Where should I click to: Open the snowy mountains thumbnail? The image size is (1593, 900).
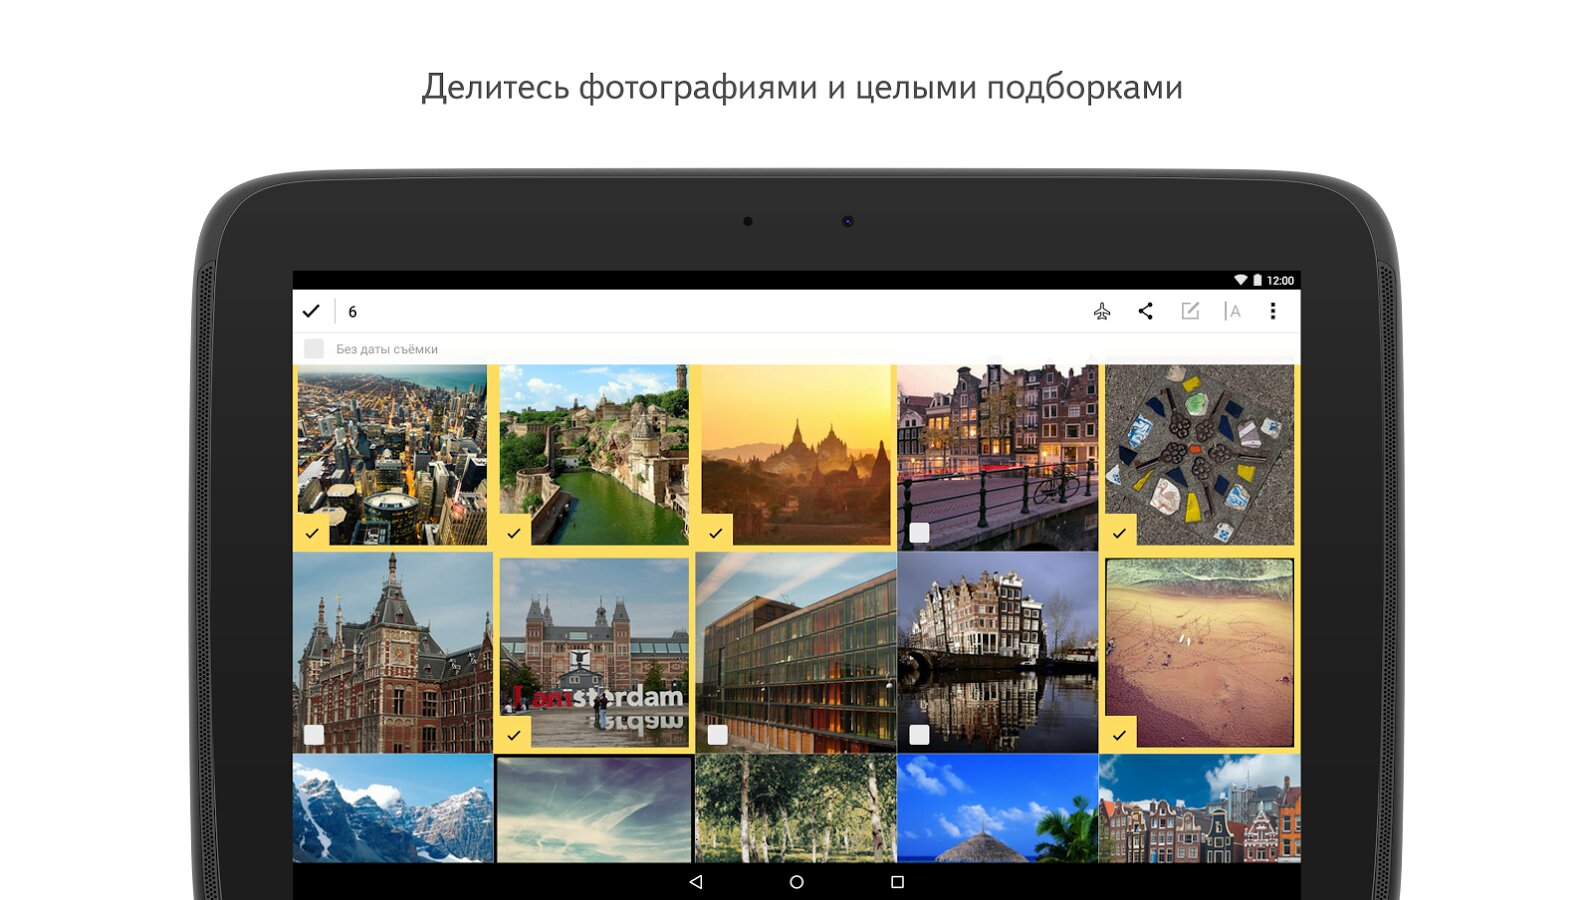pyautogui.click(x=392, y=808)
